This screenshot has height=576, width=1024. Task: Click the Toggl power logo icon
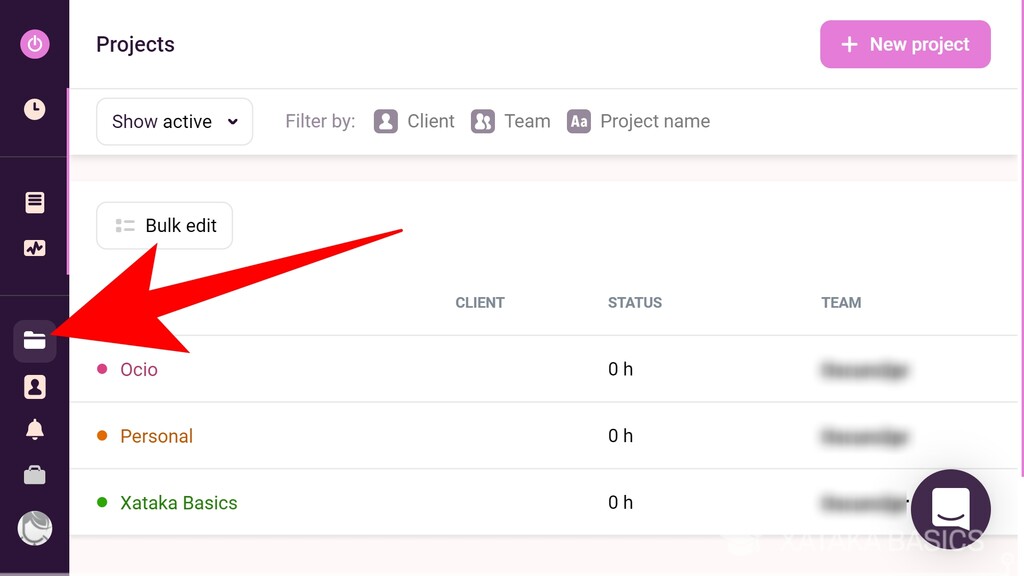(x=35, y=44)
